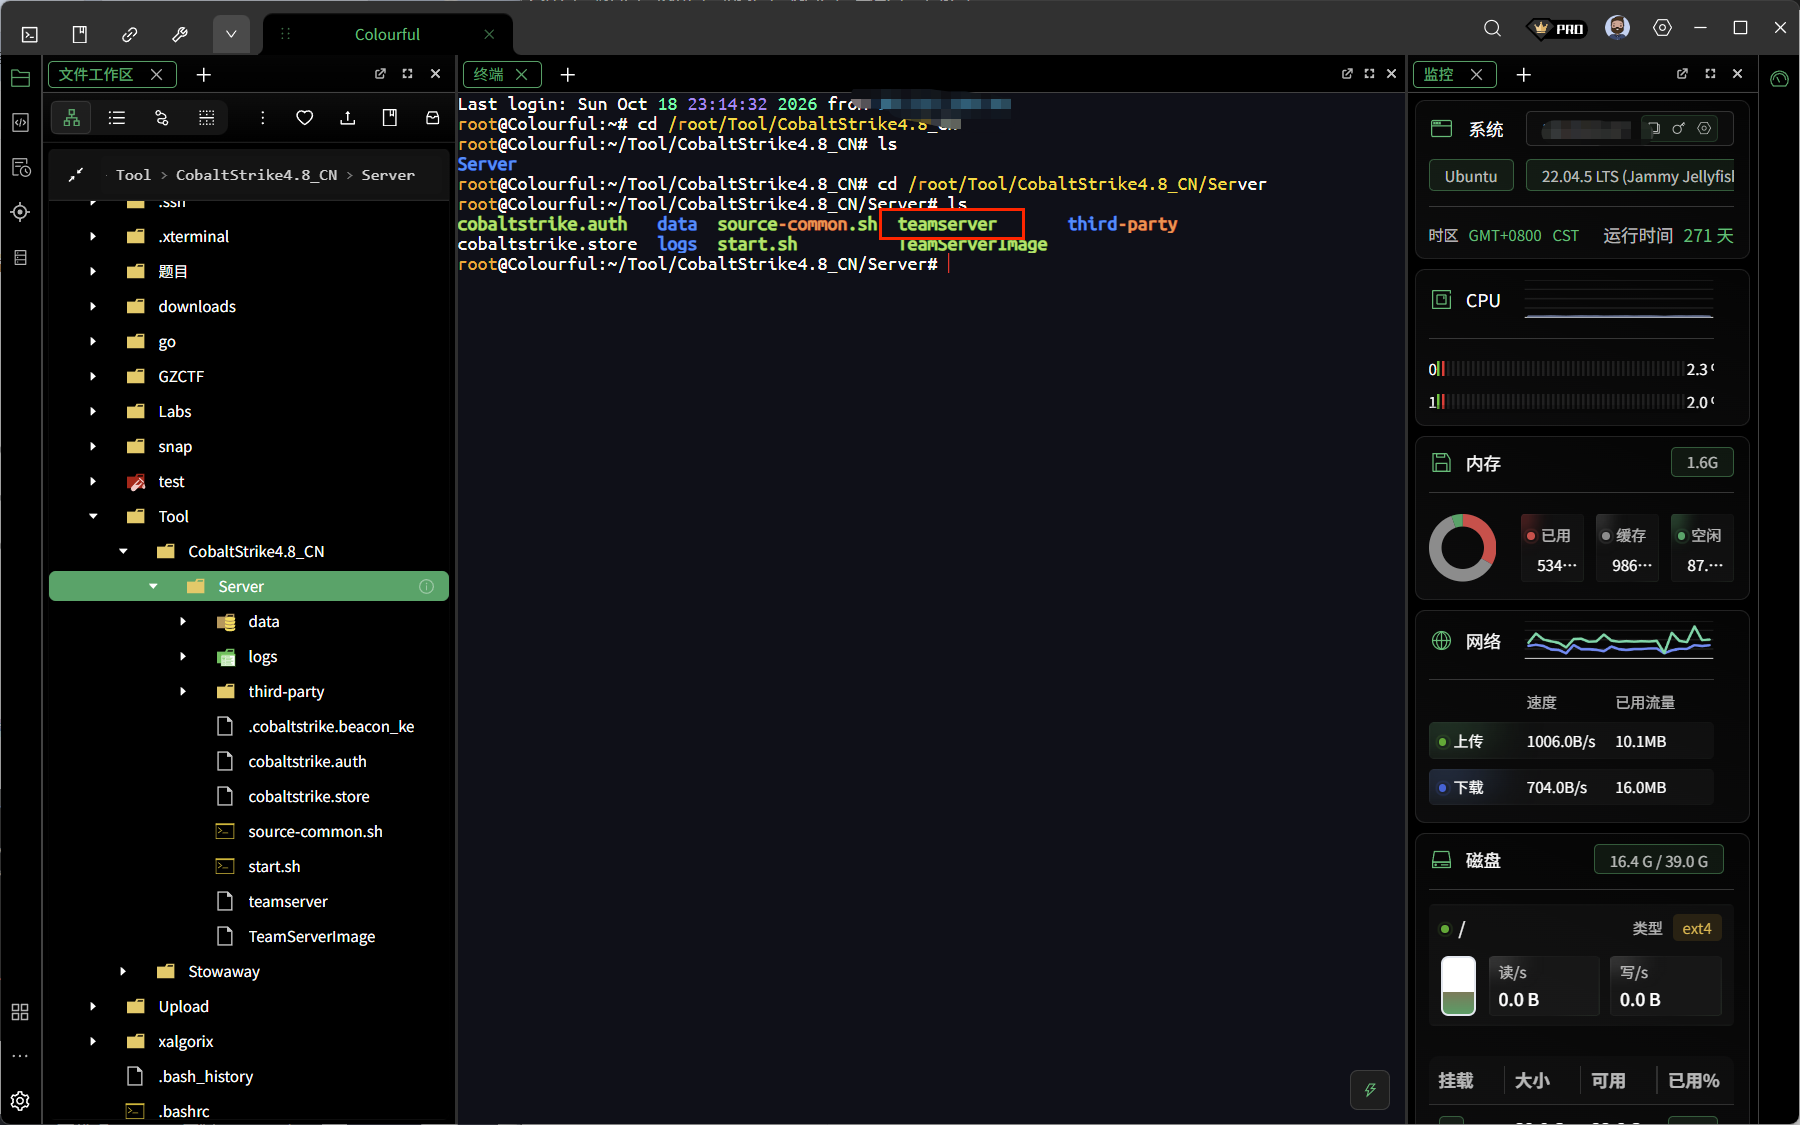Maximize the monitor panel
The image size is (1800, 1125).
click(x=1710, y=74)
